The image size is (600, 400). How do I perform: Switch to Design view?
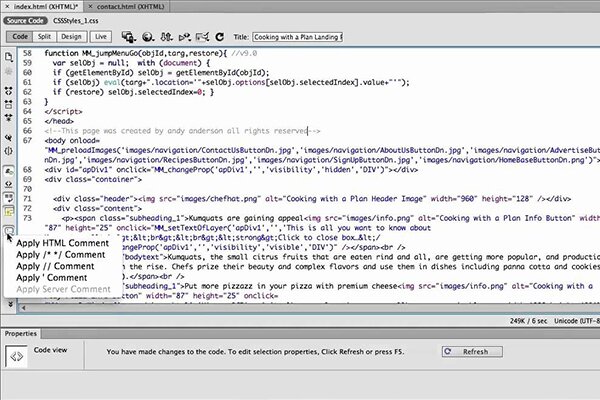pyautogui.click(x=71, y=37)
